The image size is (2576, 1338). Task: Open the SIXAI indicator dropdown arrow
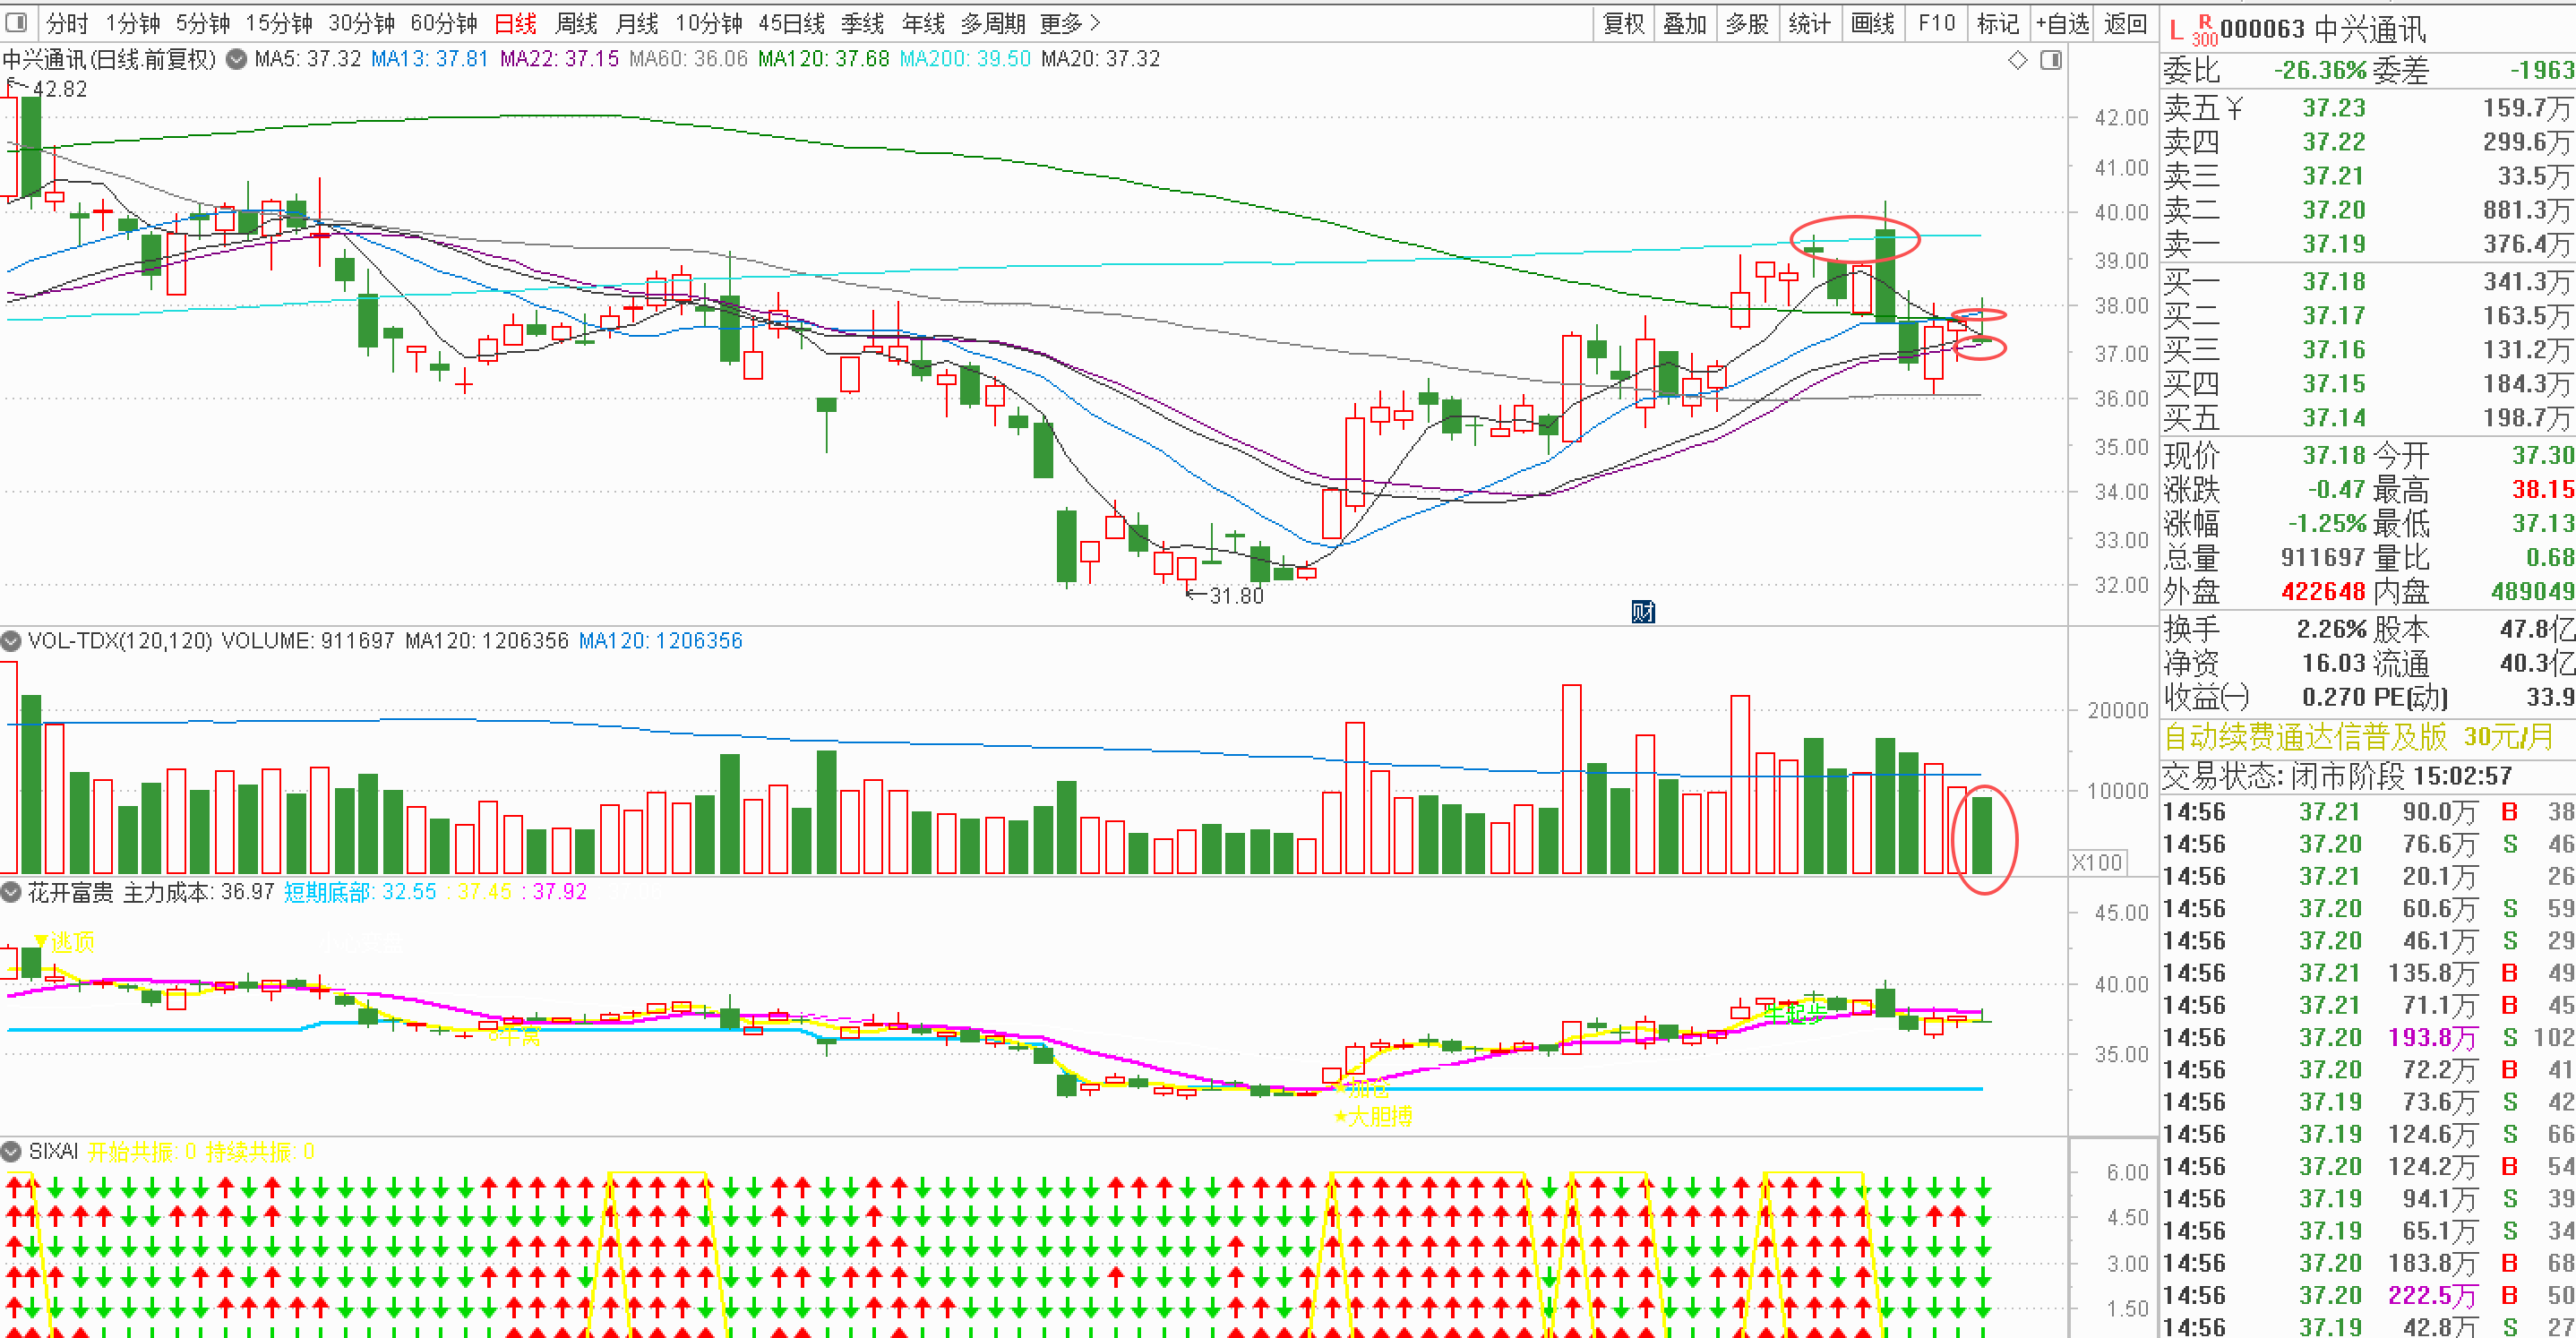pos(11,1152)
